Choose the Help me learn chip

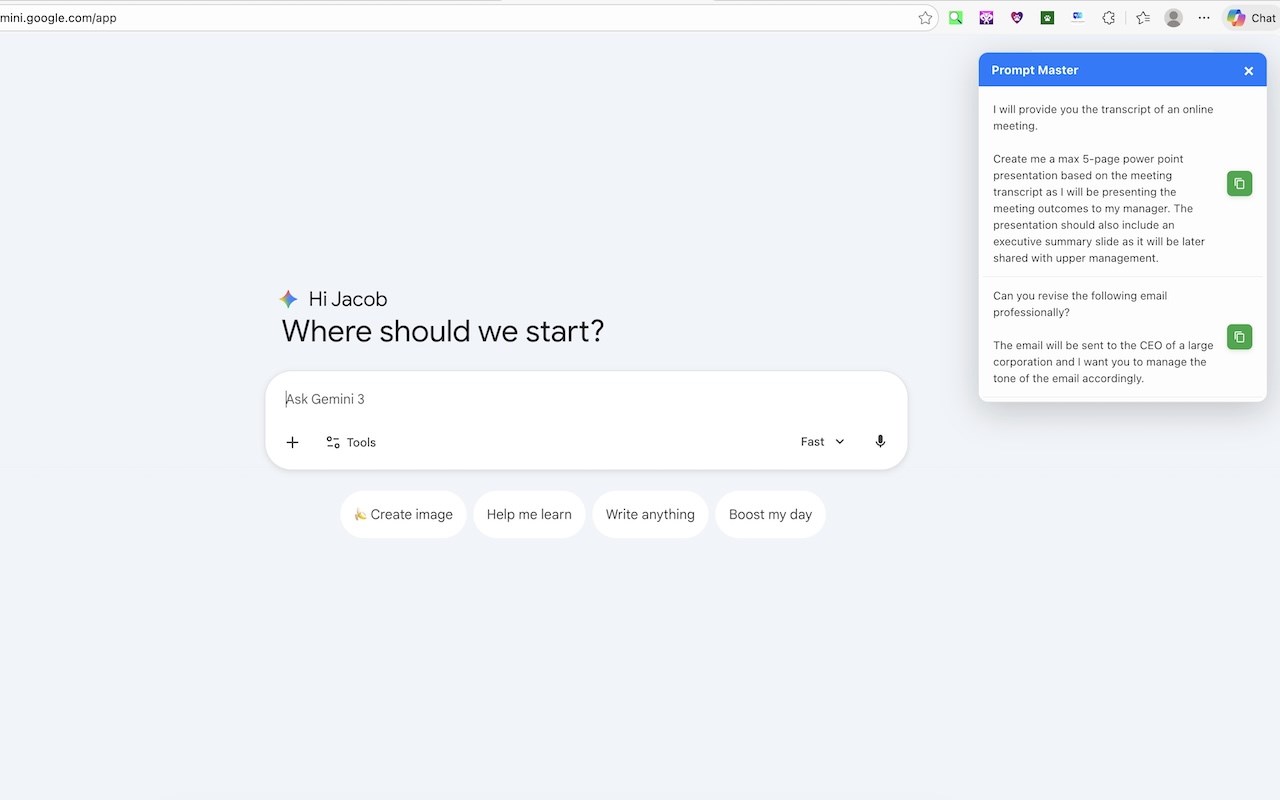(x=529, y=514)
